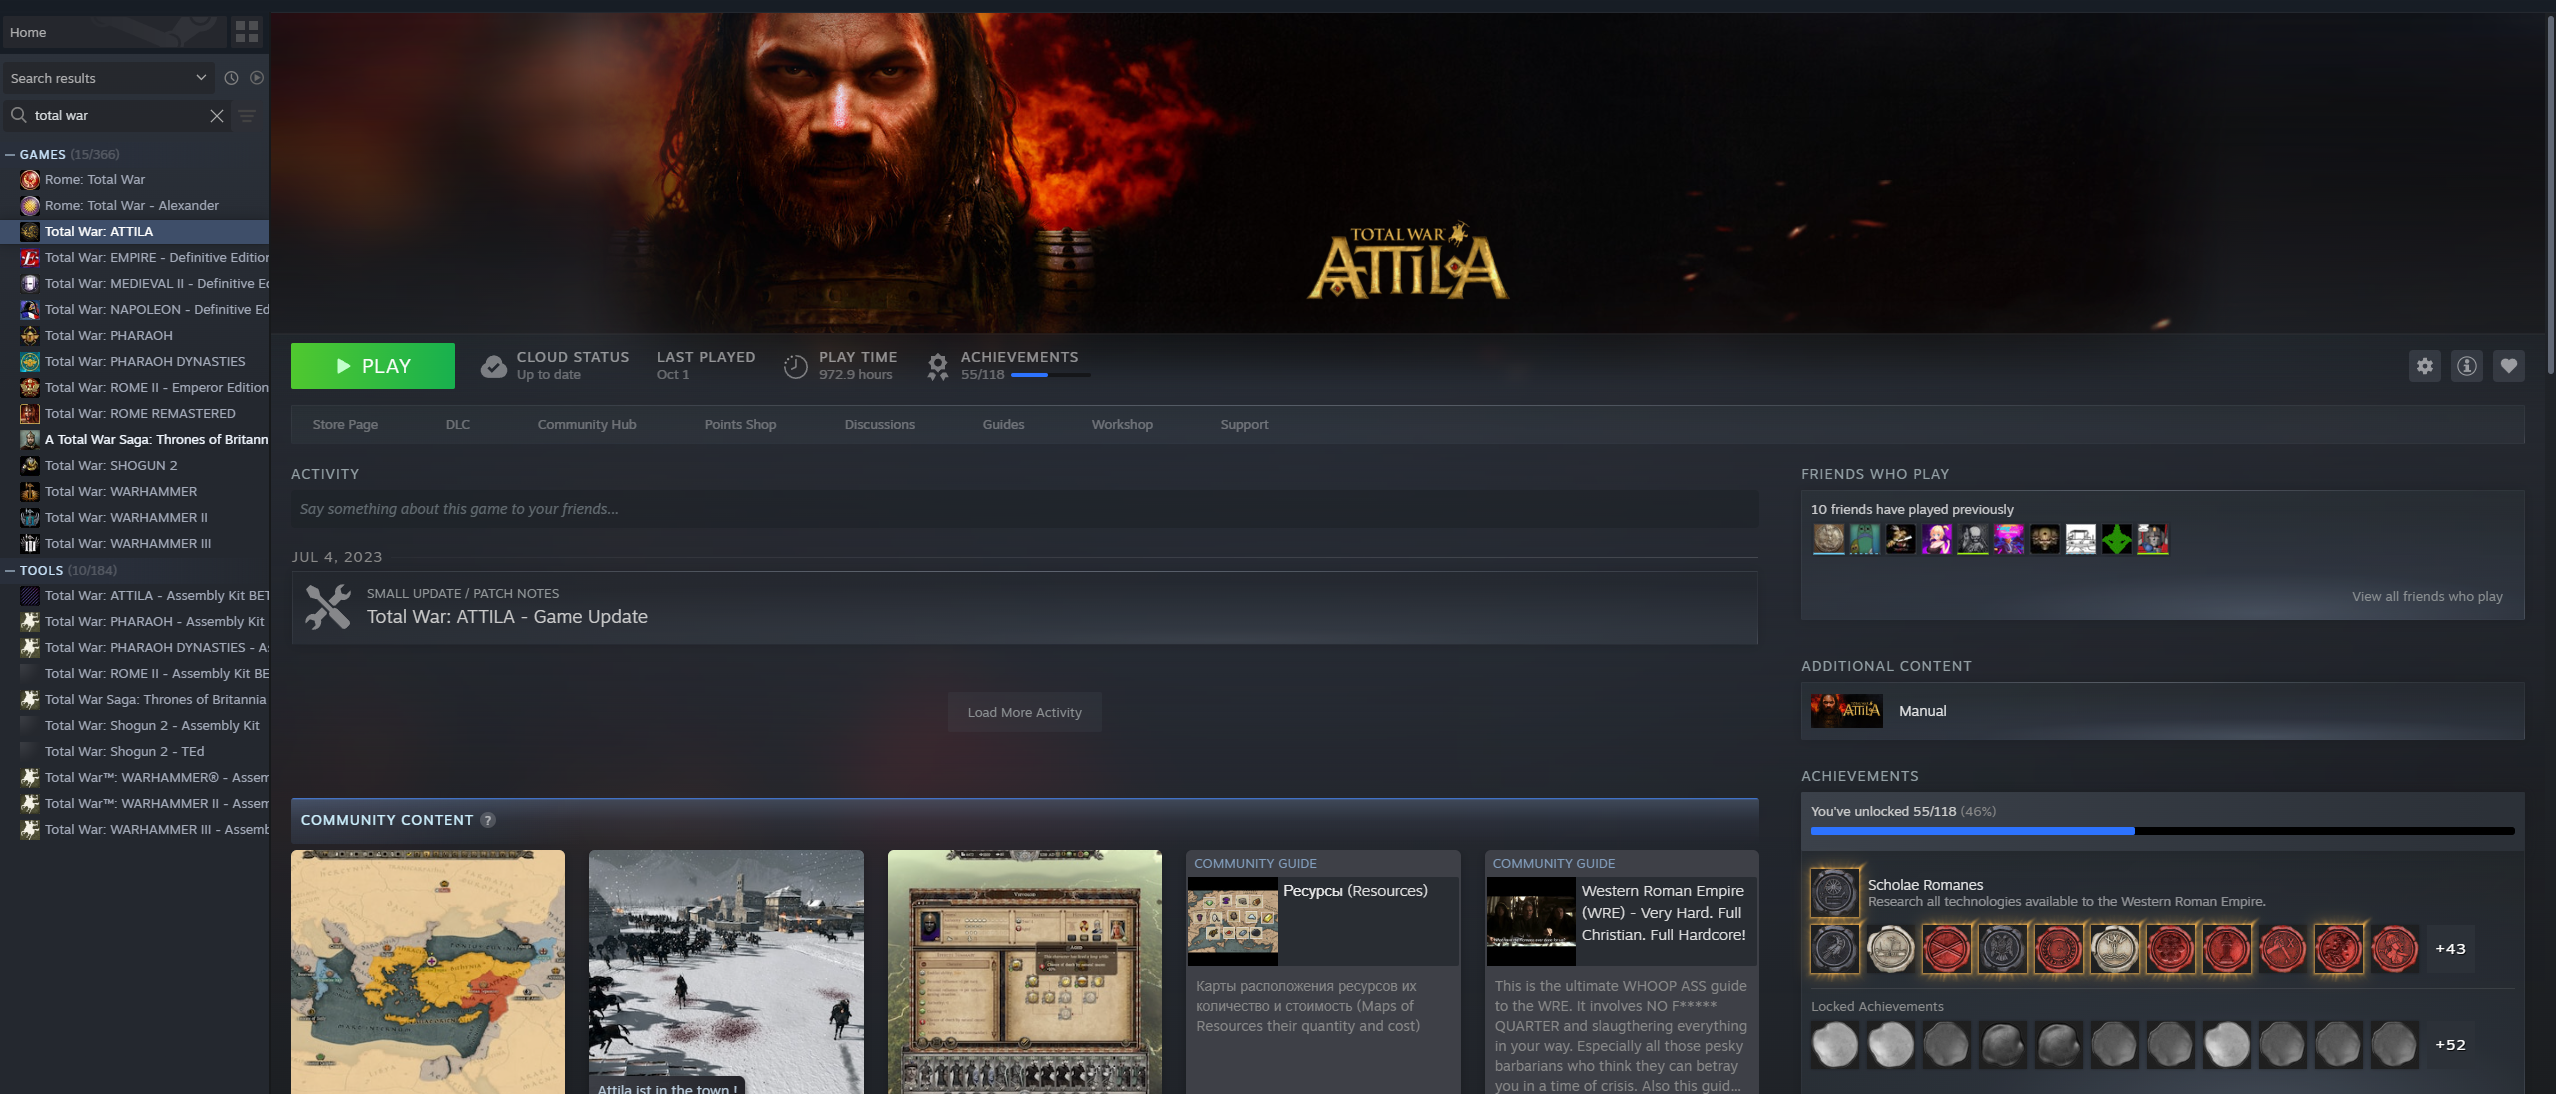Switch library to grid view icon
Viewport: 2556px width, 1094px height.
pyautogui.click(x=246, y=33)
